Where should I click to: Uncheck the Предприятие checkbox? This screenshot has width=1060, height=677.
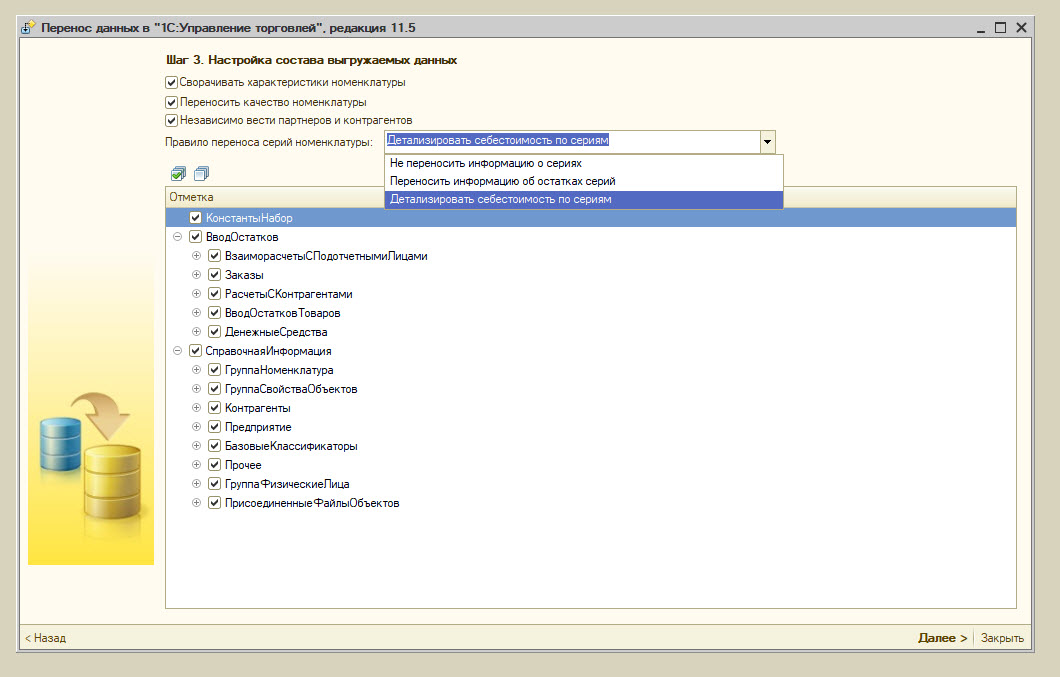point(214,427)
